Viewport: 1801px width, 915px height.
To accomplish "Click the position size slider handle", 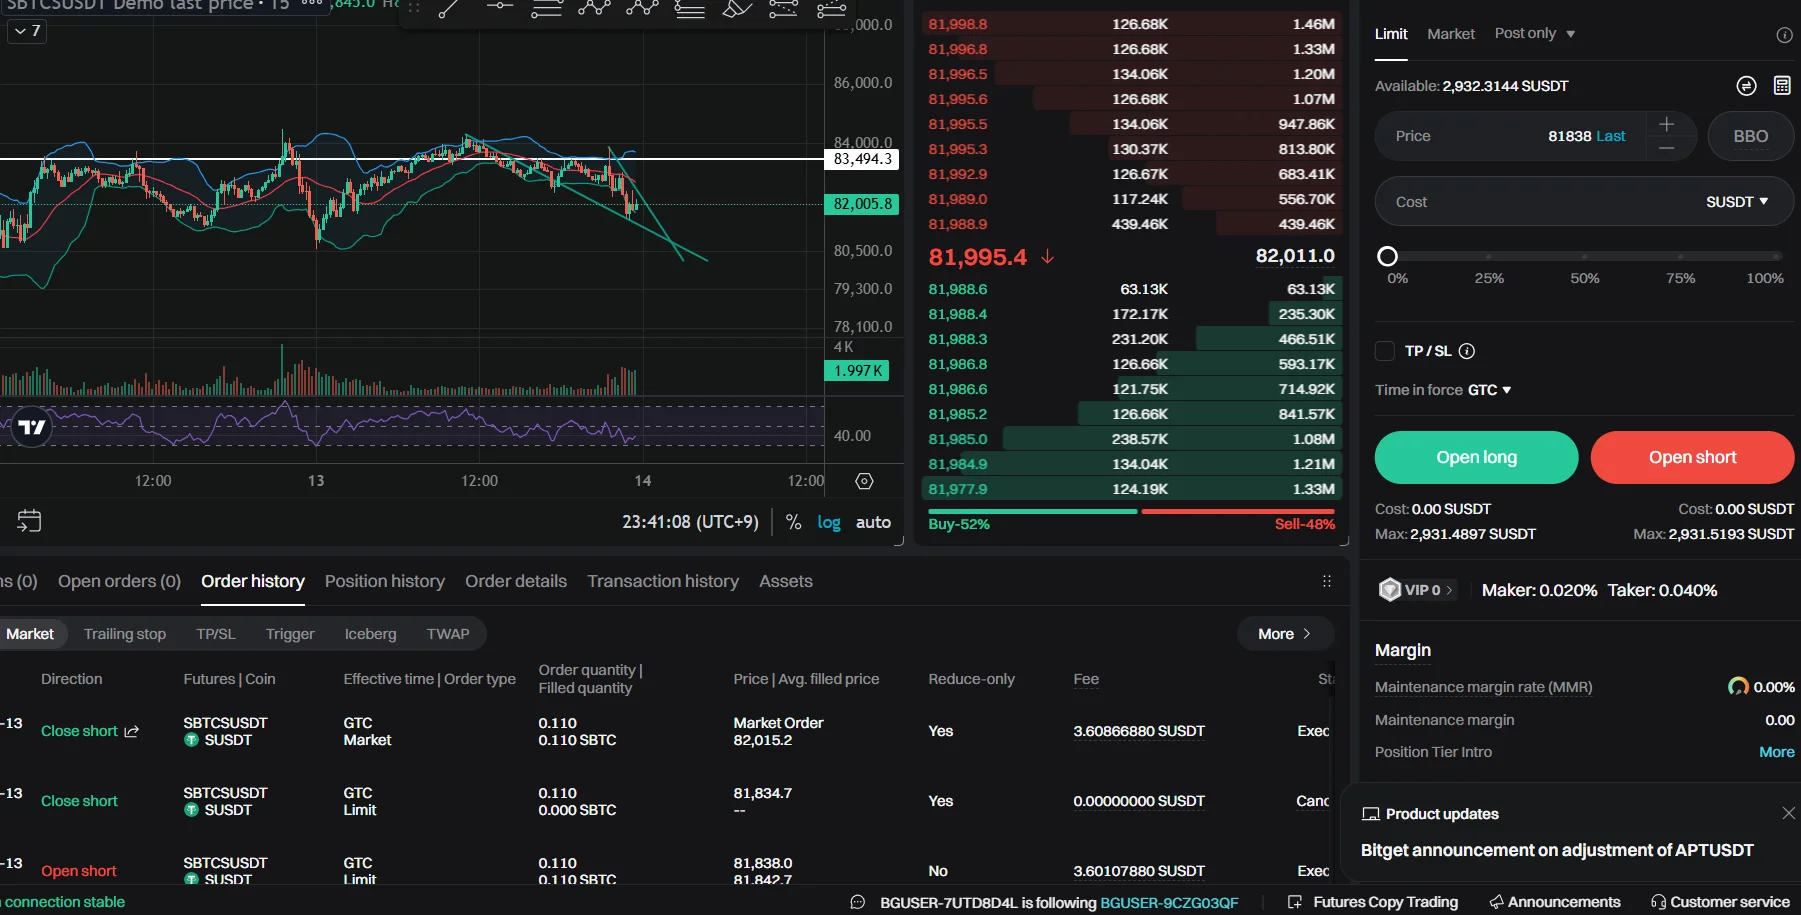I will [1387, 256].
